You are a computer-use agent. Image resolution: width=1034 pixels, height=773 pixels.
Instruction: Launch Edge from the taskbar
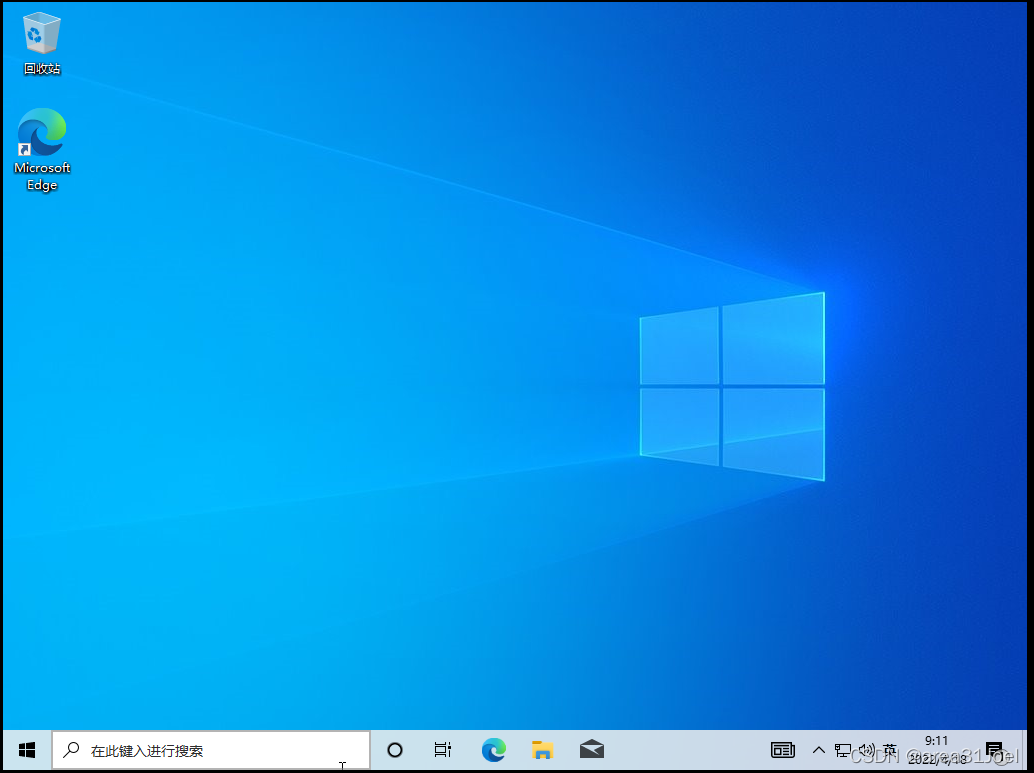click(x=493, y=750)
